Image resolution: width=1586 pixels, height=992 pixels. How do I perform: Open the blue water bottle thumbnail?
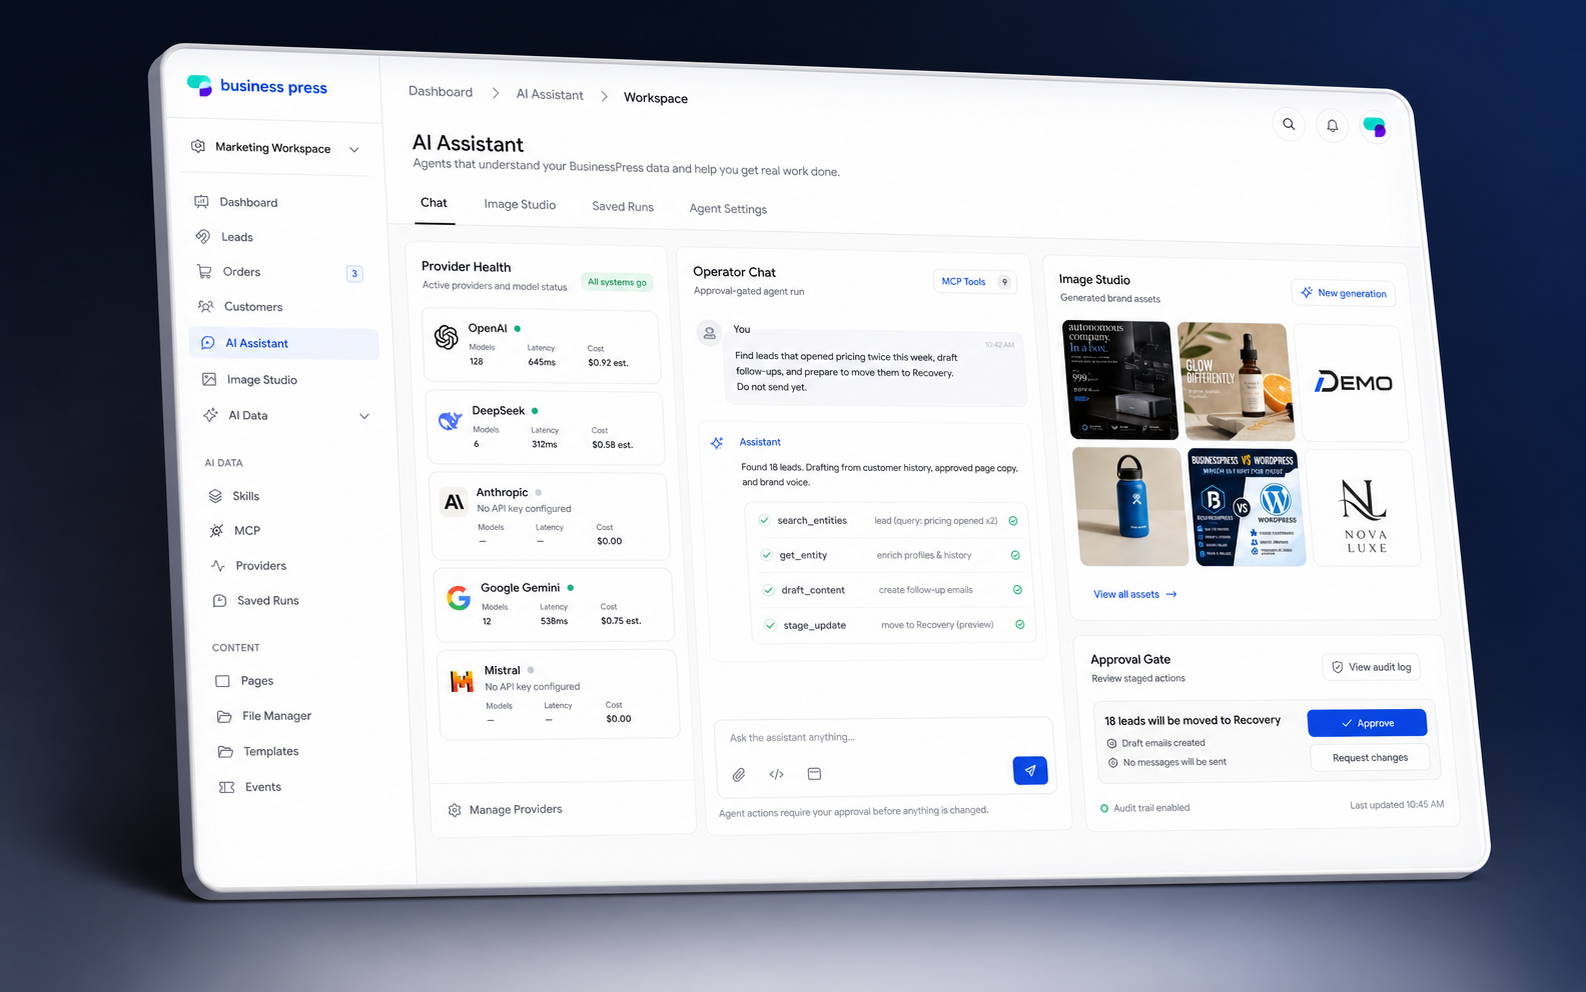click(x=1130, y=506)
